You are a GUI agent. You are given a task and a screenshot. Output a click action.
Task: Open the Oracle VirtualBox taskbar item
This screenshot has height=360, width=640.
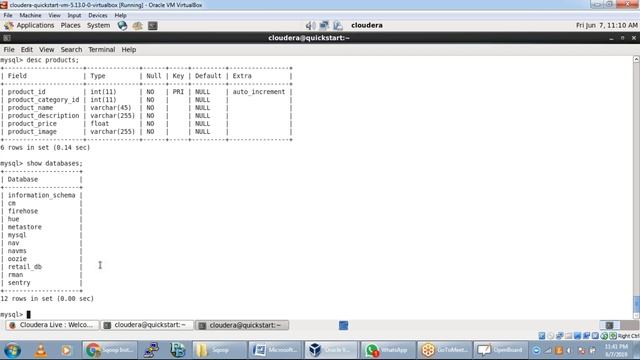coord(331,350)
